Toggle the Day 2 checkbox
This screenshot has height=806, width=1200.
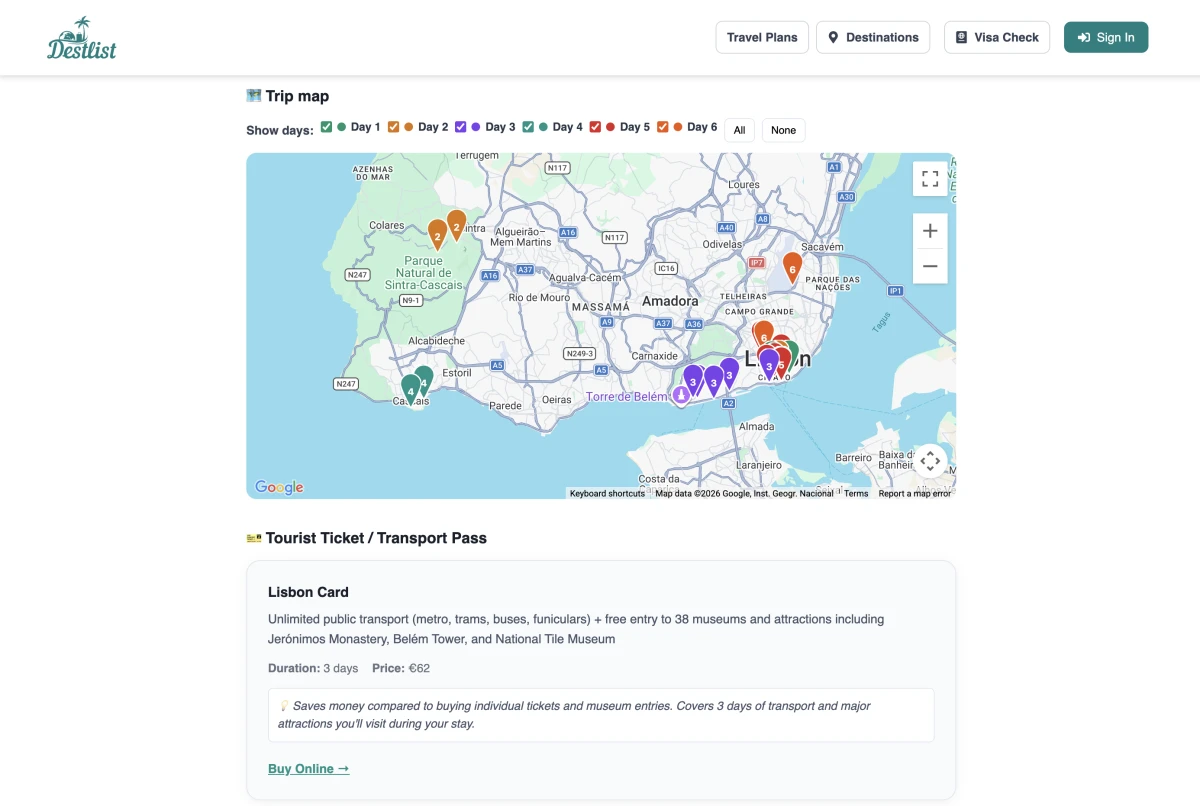(x=394, y=127)
